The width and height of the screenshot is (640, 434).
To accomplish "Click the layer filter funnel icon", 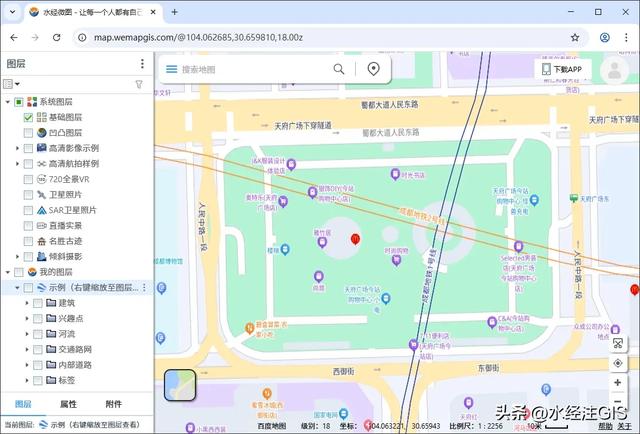I will tap(139, 84).
